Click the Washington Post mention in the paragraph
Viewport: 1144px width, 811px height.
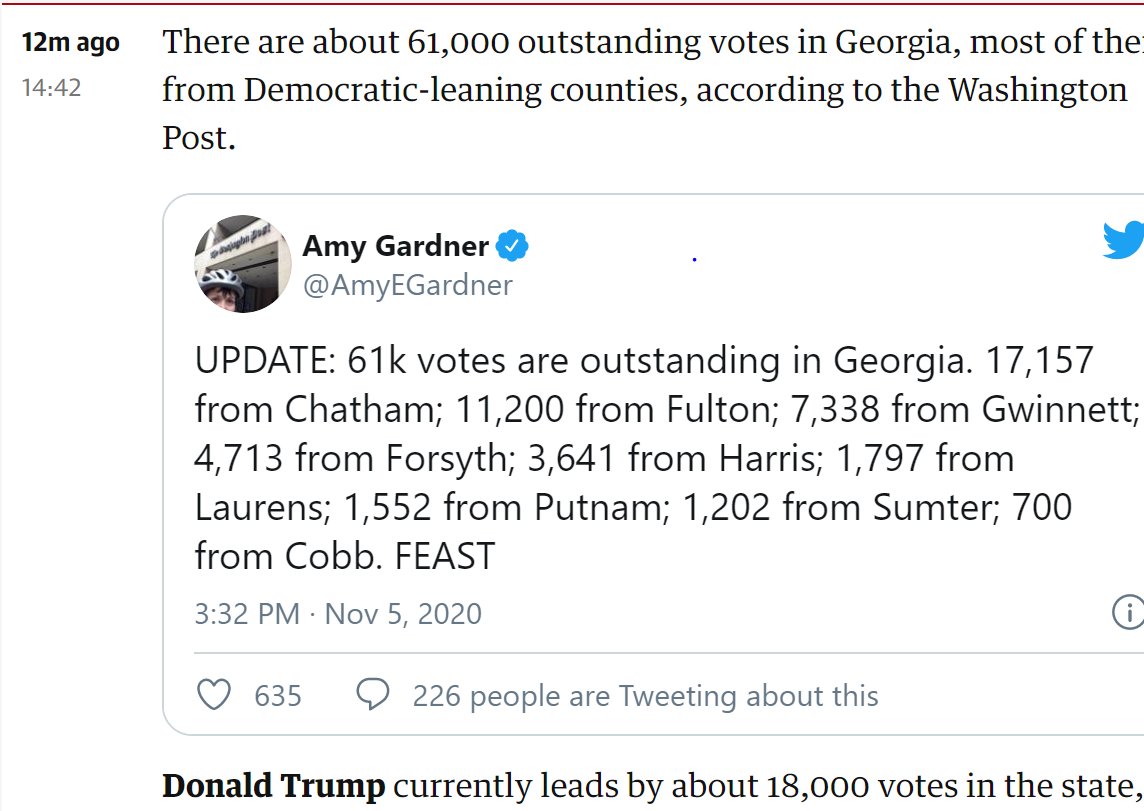tap(1037, 90)
